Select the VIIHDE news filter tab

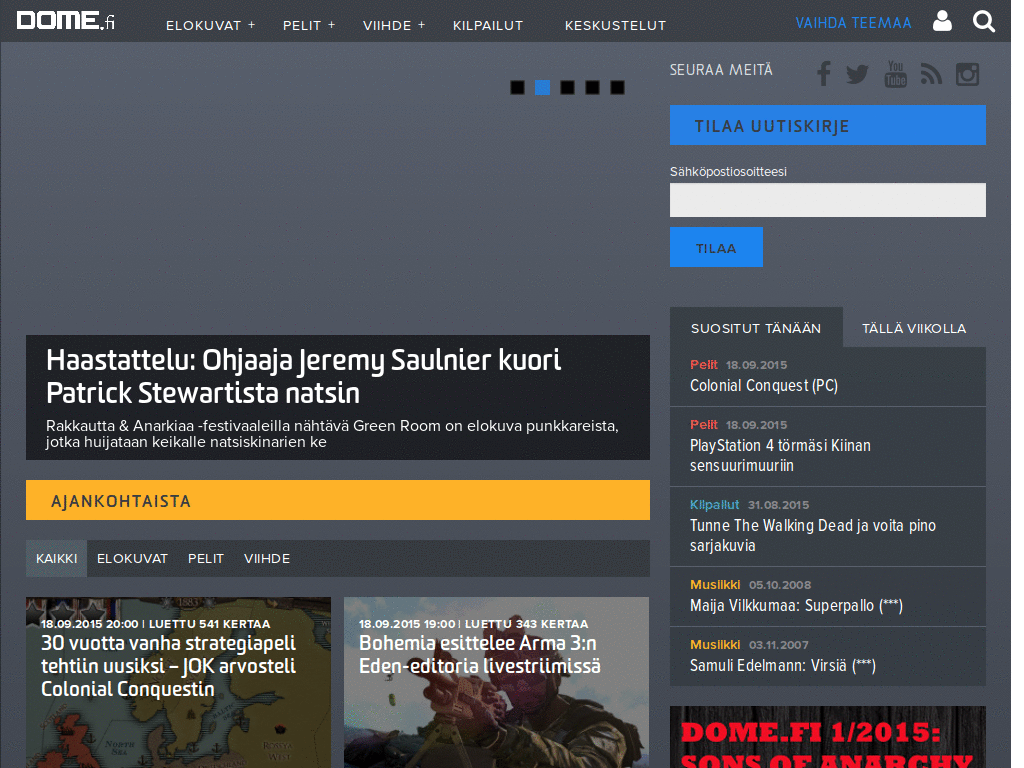point(266,558)
